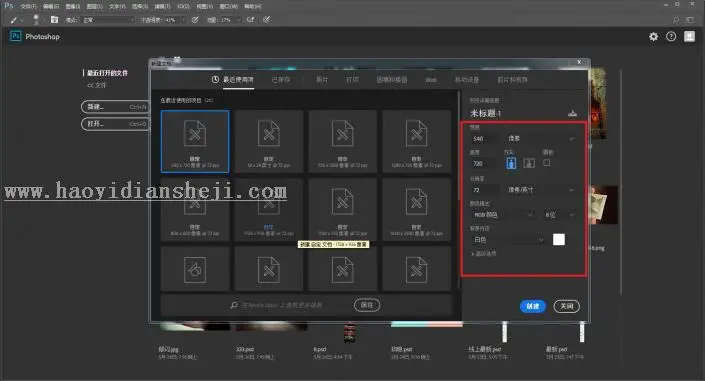Select 最近打开的文件 in the home sidebar

[x=107, y=73]
